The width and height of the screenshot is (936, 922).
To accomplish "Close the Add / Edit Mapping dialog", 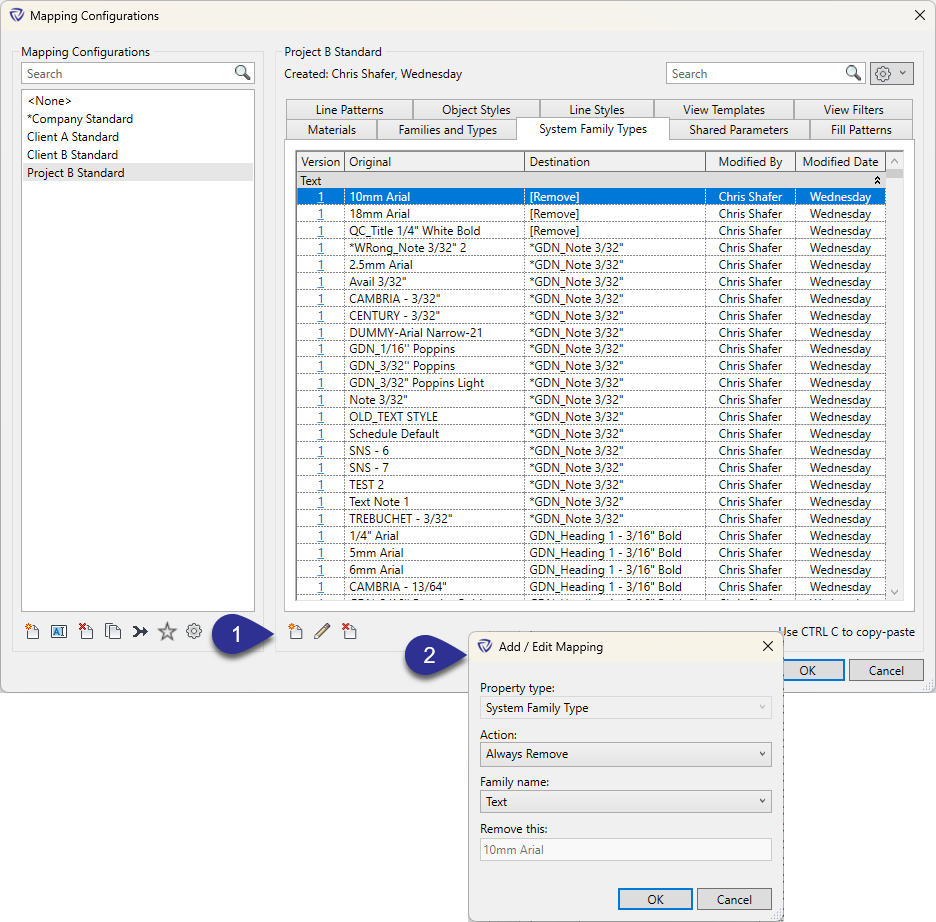I will pyautogui.click(x=768, y=646).
